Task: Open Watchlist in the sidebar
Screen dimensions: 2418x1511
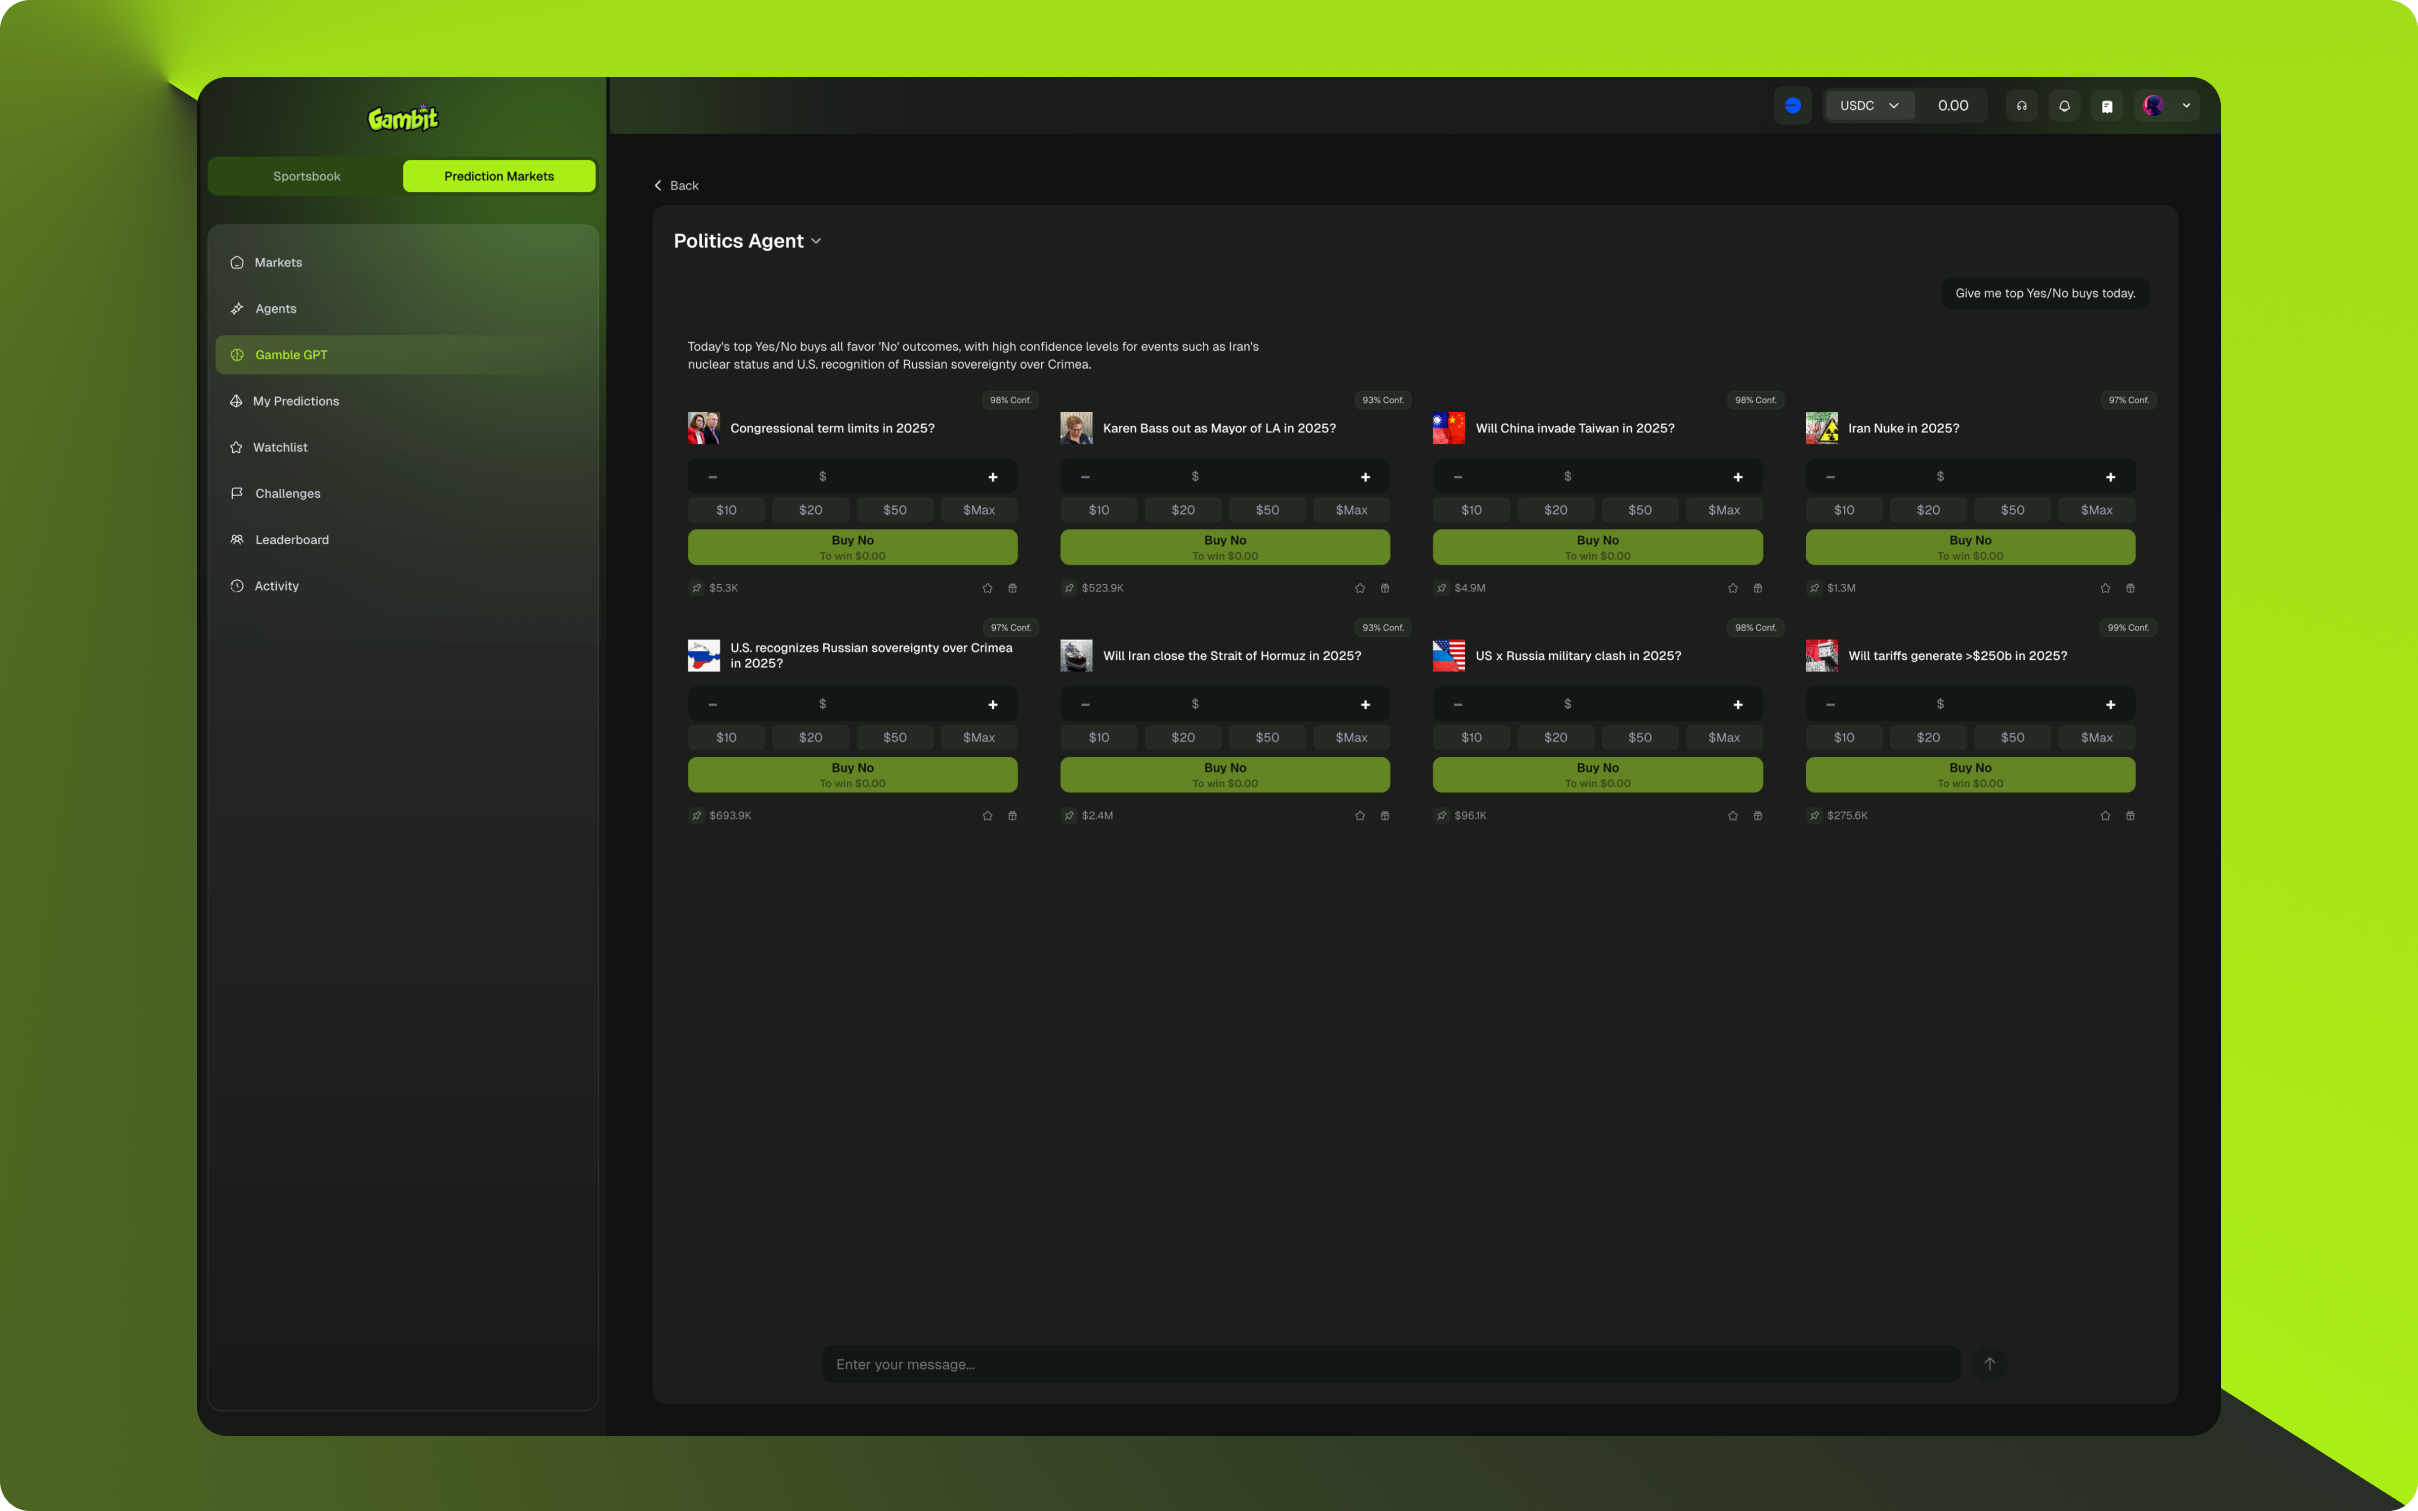Action: [403, 447]
